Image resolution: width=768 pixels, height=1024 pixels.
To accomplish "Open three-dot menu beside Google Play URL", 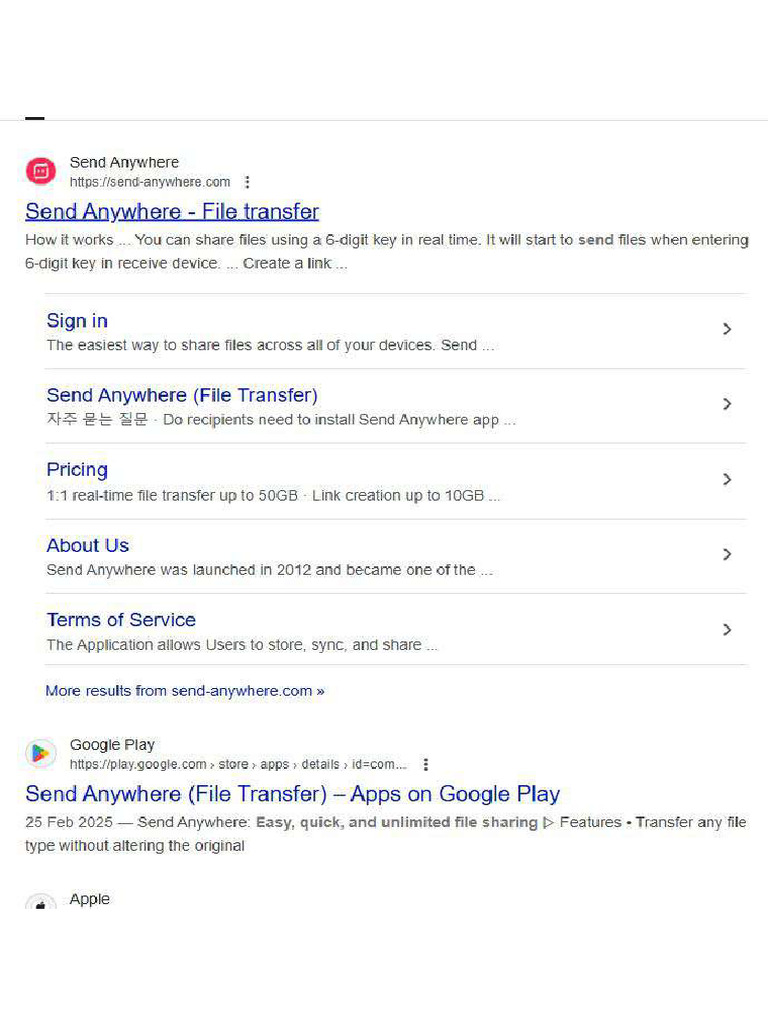I will pos(425,764).
